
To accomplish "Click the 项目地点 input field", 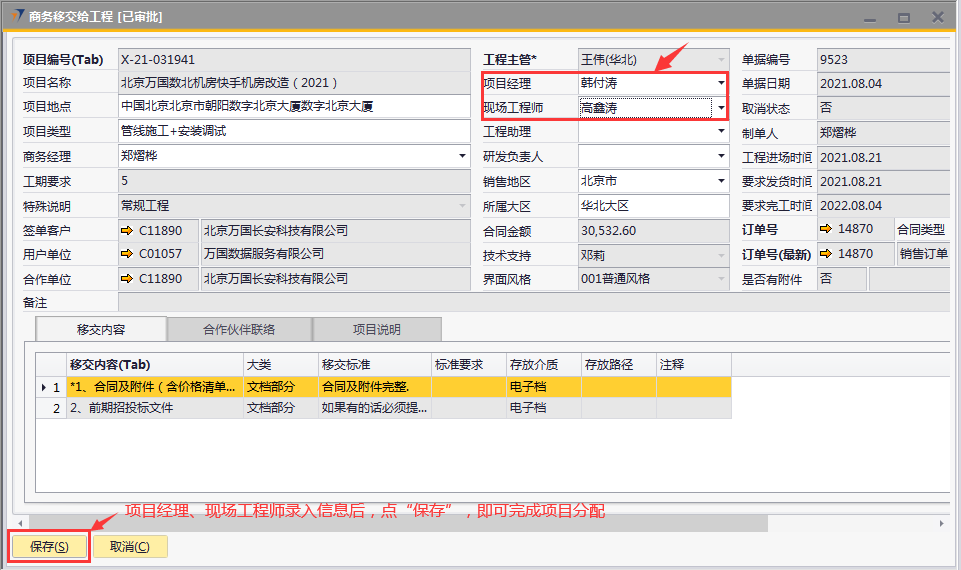I will 293,107.
